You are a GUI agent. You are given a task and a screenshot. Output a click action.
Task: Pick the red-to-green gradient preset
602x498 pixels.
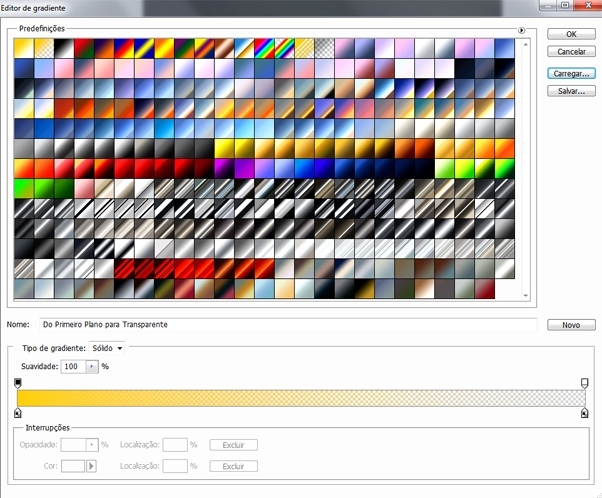coord(84,48)
